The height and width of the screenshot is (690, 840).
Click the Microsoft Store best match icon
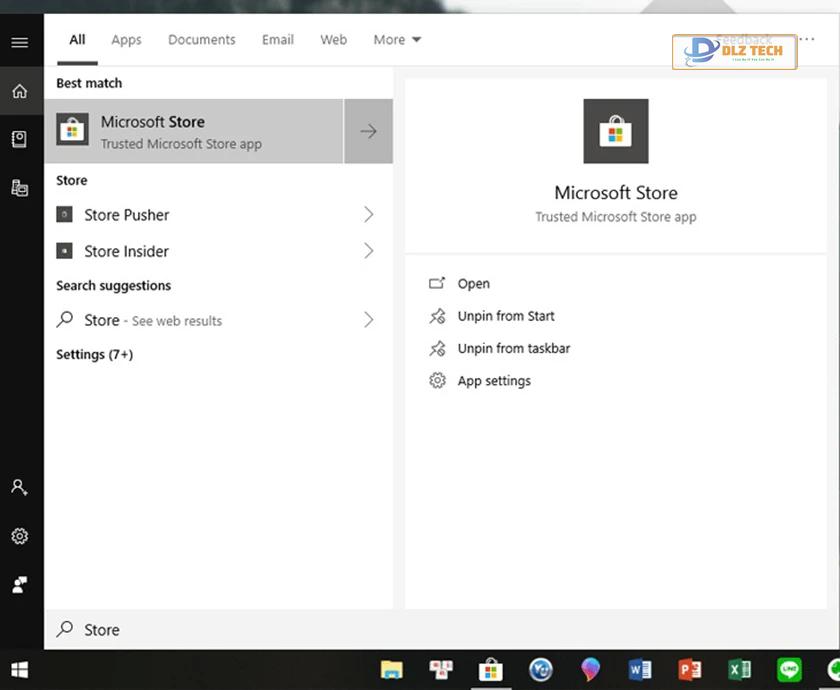click(72, 130)
